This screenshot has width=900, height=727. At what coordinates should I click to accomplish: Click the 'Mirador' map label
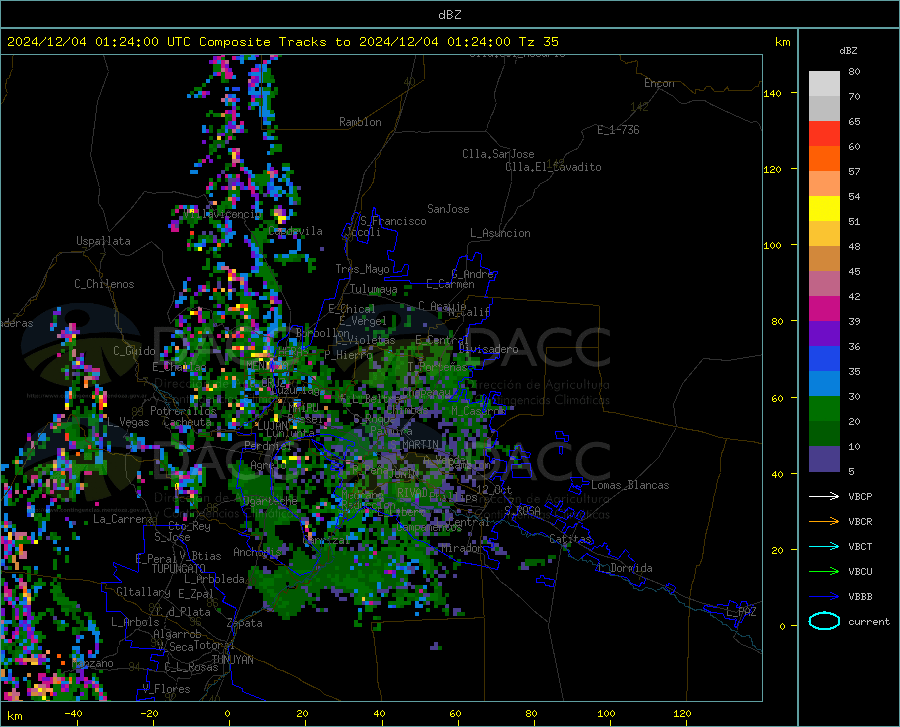pos(462,548)
